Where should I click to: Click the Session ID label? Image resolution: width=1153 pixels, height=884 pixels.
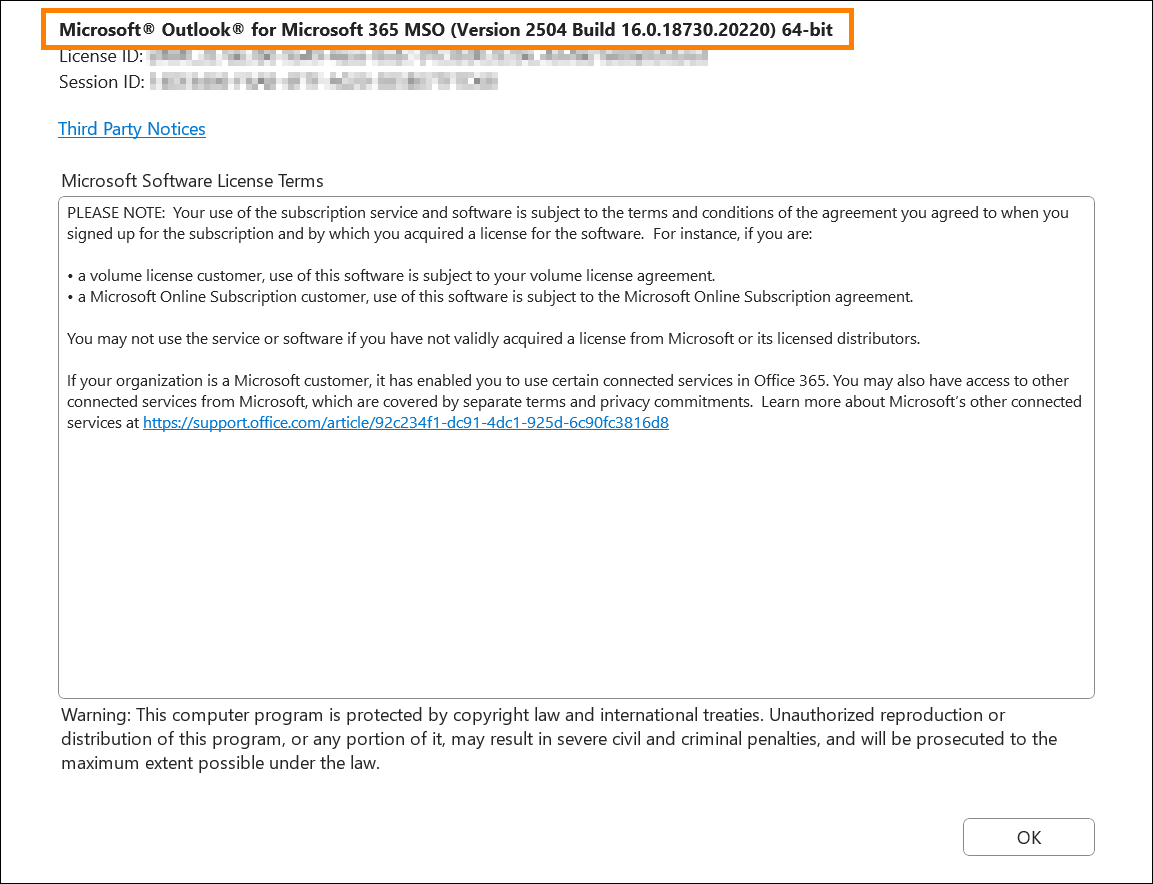[101, 82]
